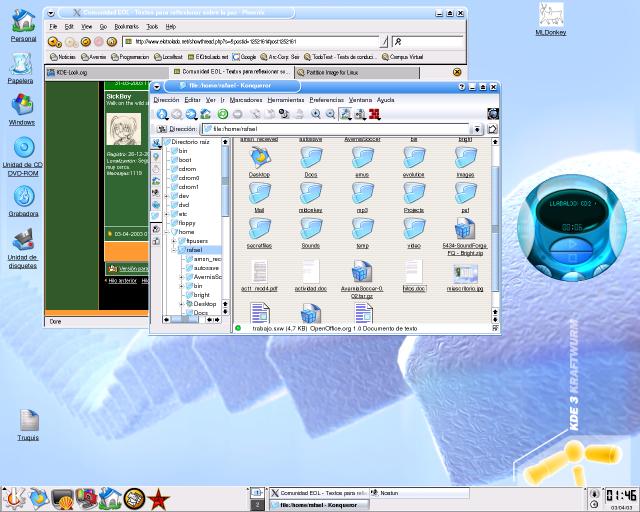Open the Papelera trash desktop icon
640x512 pixels.
[x=22, y=67]
